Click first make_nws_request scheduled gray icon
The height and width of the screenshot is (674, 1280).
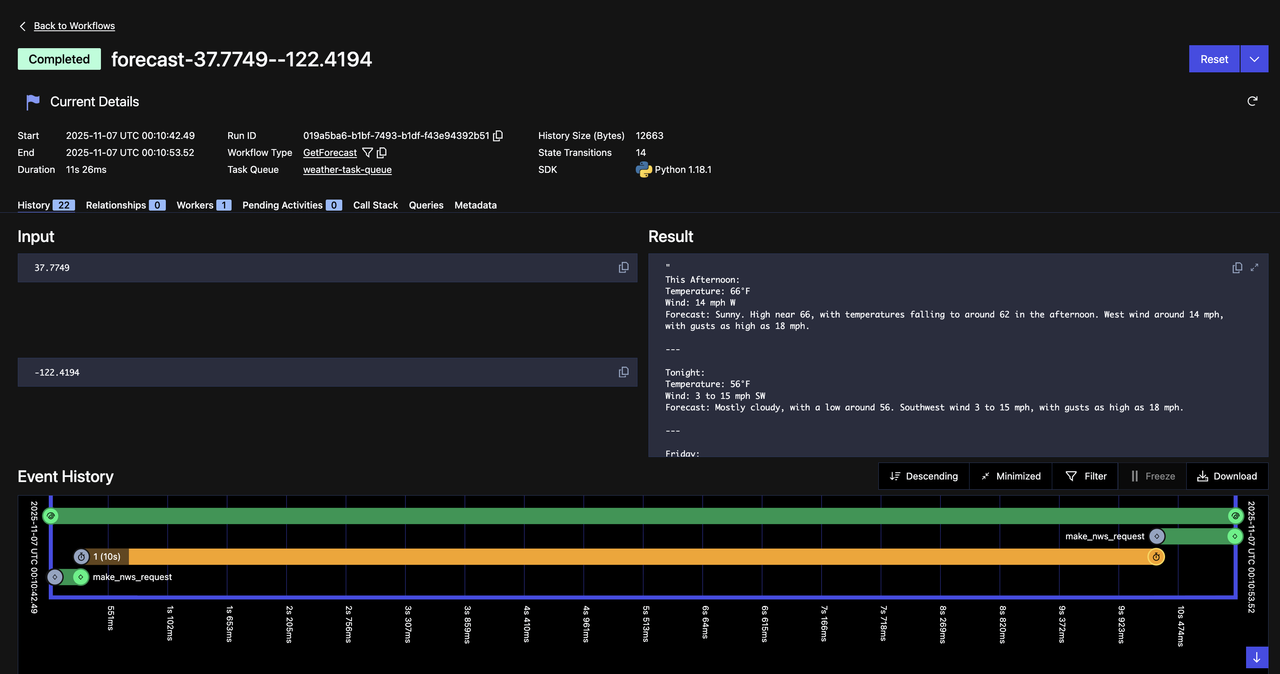[55, 577]
